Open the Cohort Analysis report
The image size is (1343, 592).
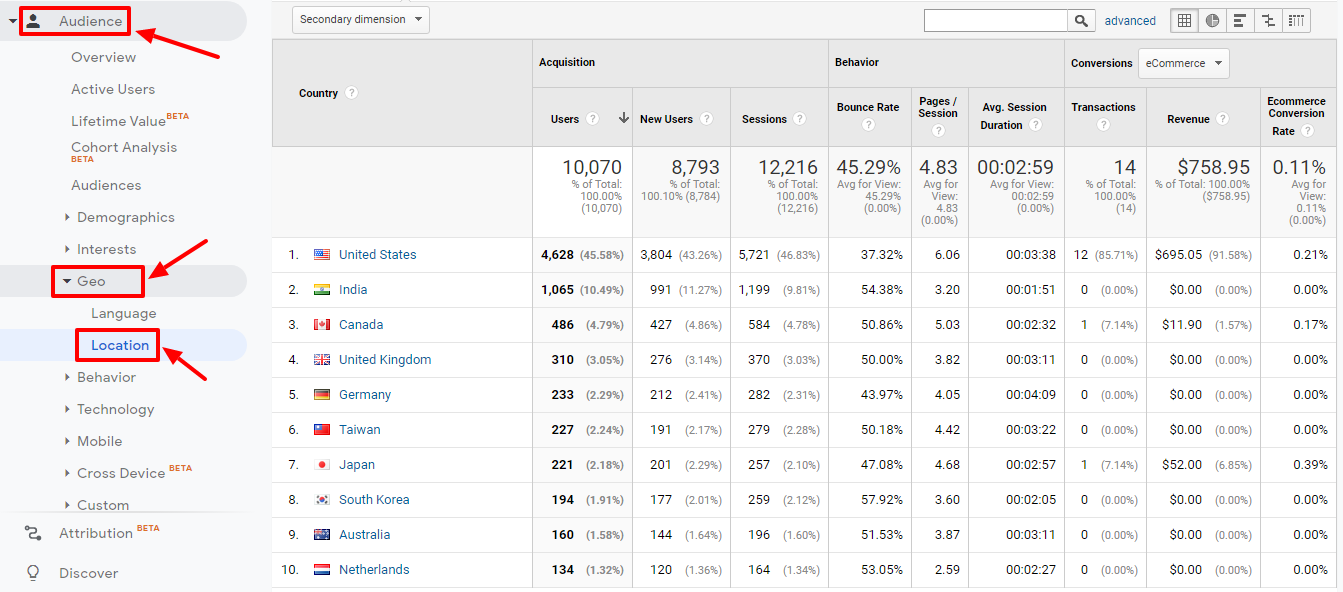(124, 148)
